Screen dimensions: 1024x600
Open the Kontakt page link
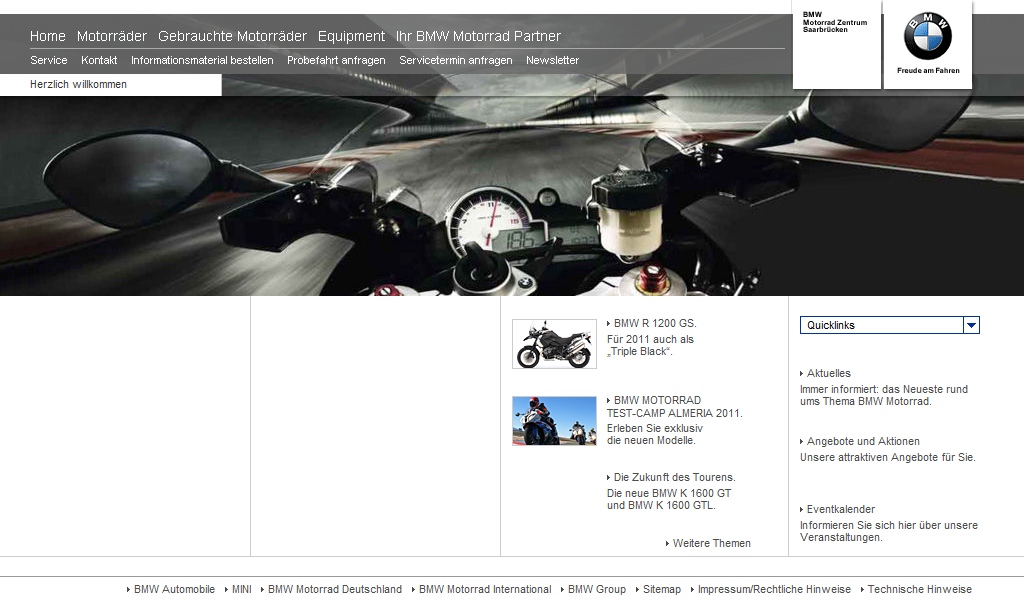point(99,60)
